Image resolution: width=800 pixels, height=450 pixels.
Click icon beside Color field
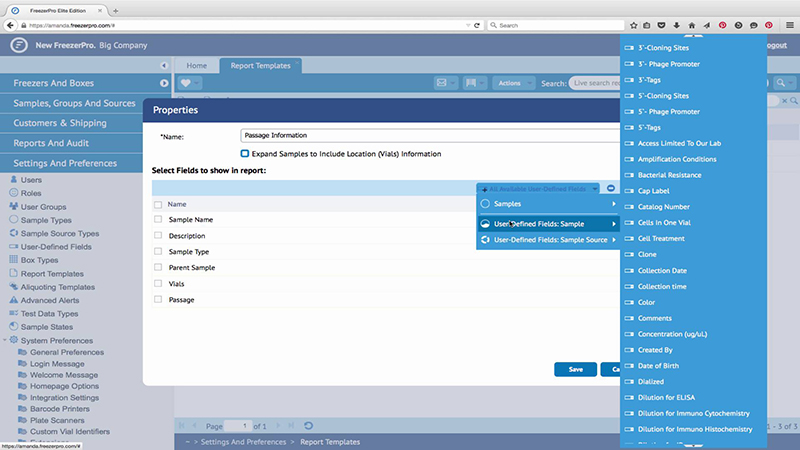(x=629, y=302)
